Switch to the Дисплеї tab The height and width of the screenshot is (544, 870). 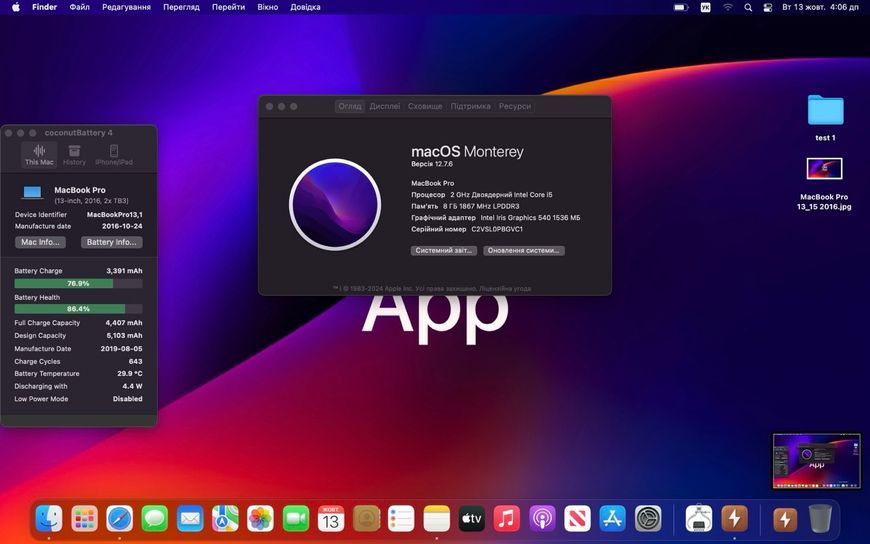point(385,106)
